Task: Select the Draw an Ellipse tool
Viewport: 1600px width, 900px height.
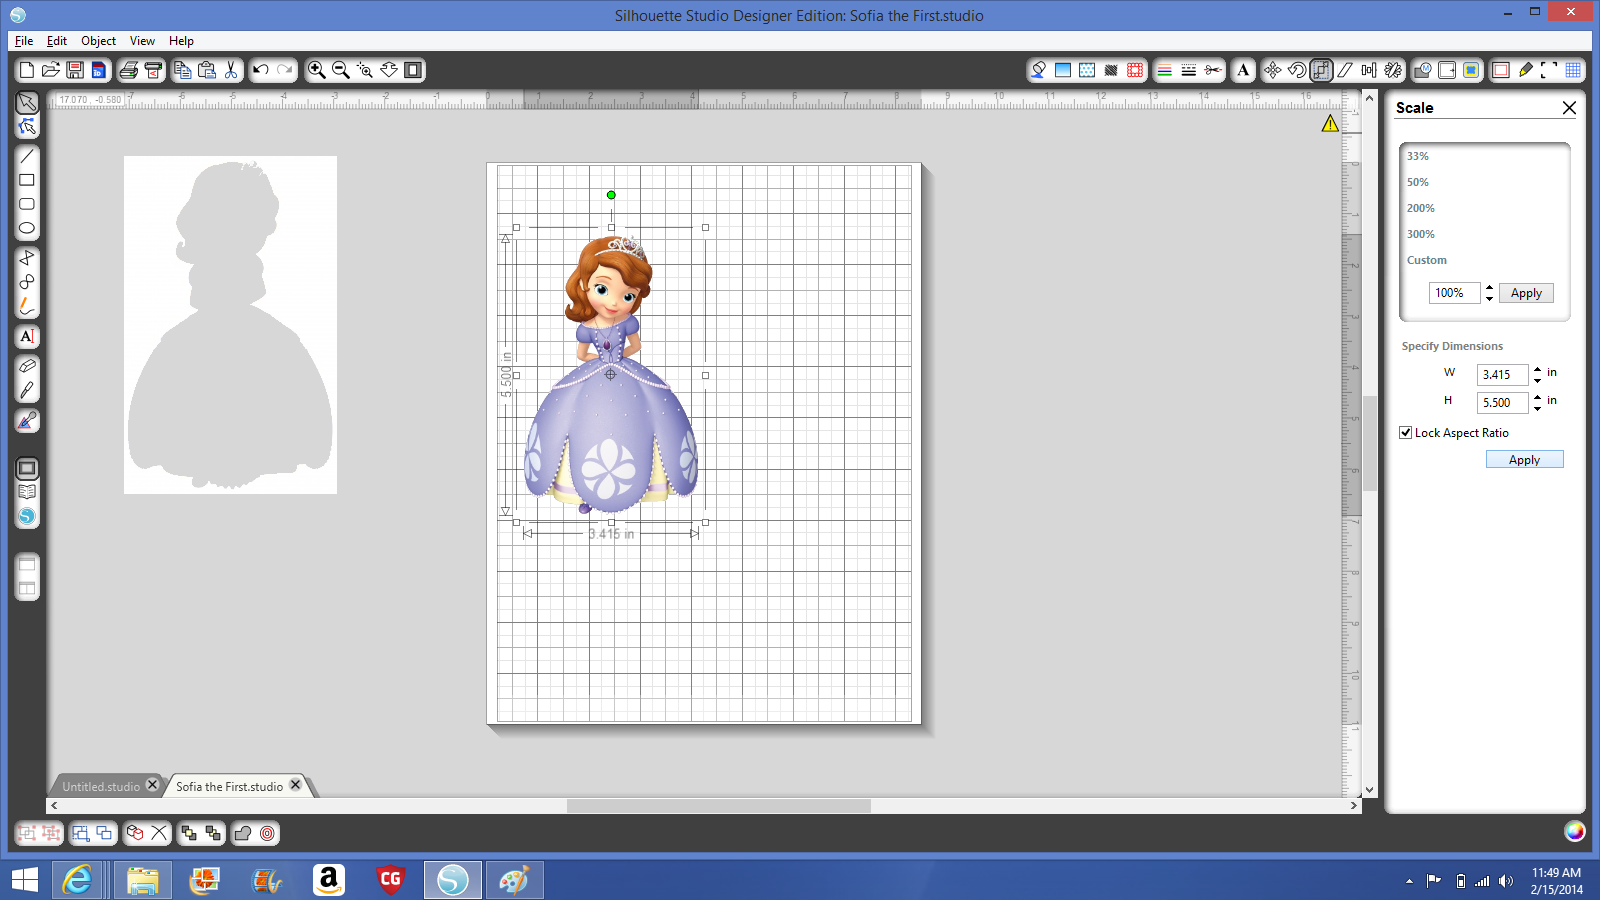Action: (27, 228)
